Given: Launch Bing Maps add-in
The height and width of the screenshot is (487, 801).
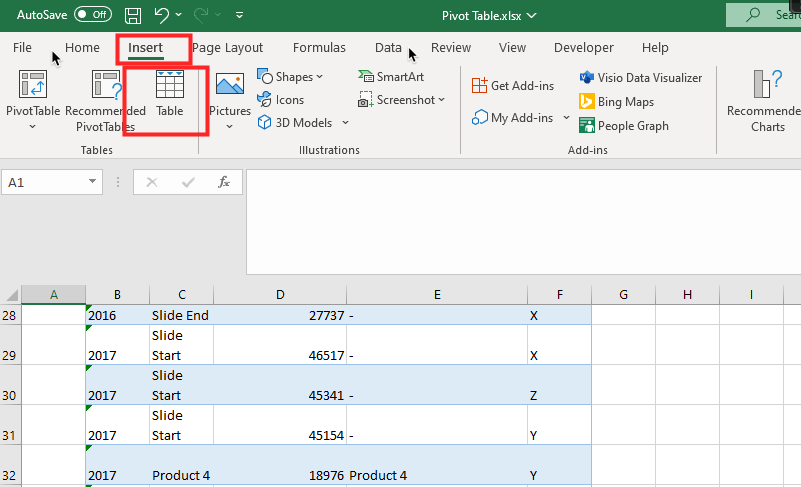Looking at the screenshot, I should 617,102.
